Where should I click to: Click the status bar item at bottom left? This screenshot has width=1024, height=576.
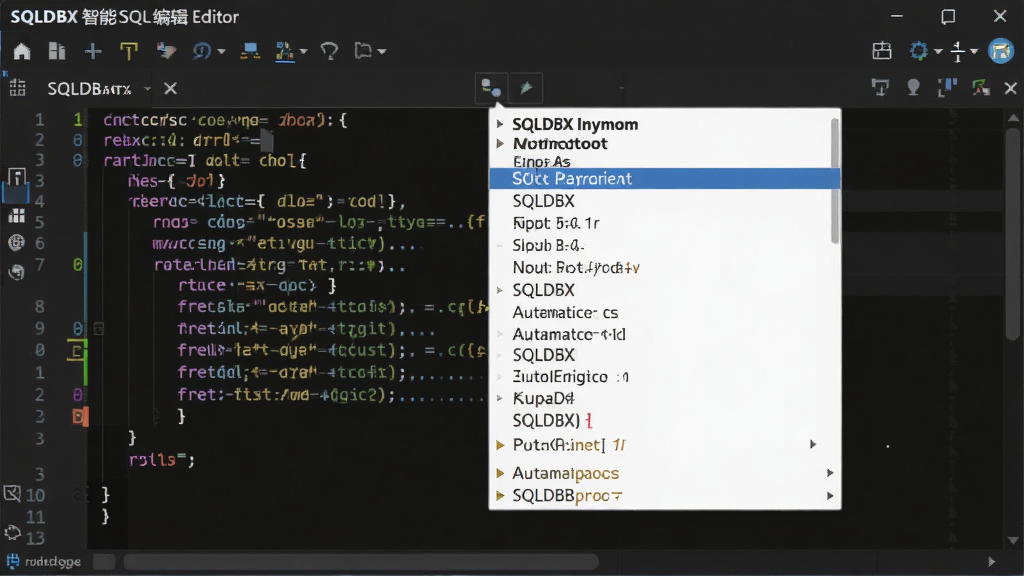click(44, 562)
